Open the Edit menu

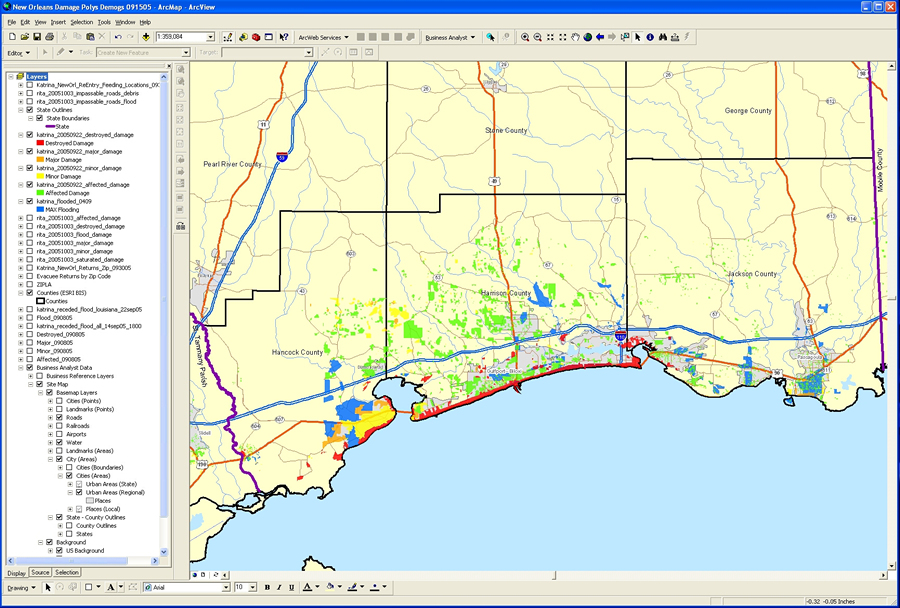[25, 22]
